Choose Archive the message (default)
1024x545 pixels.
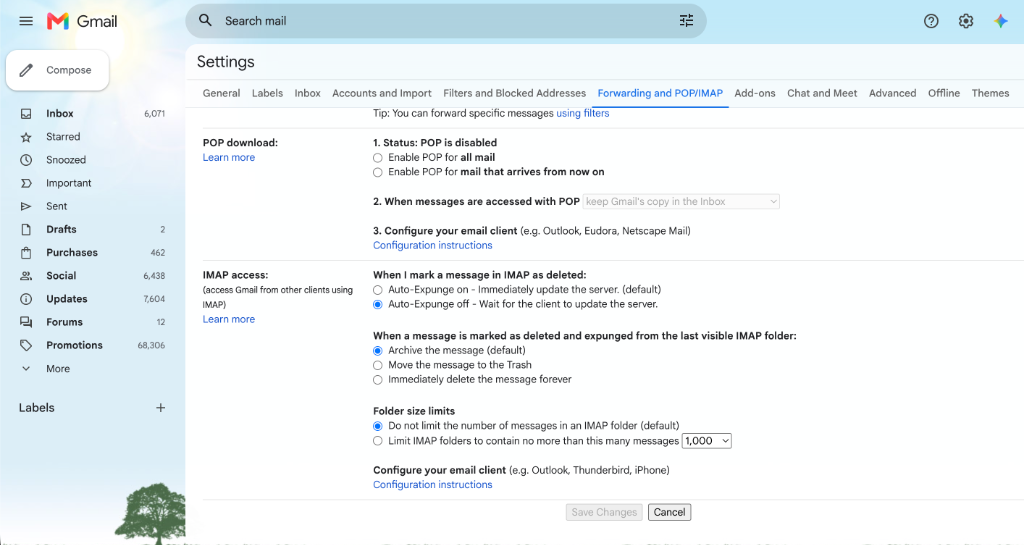377,350
